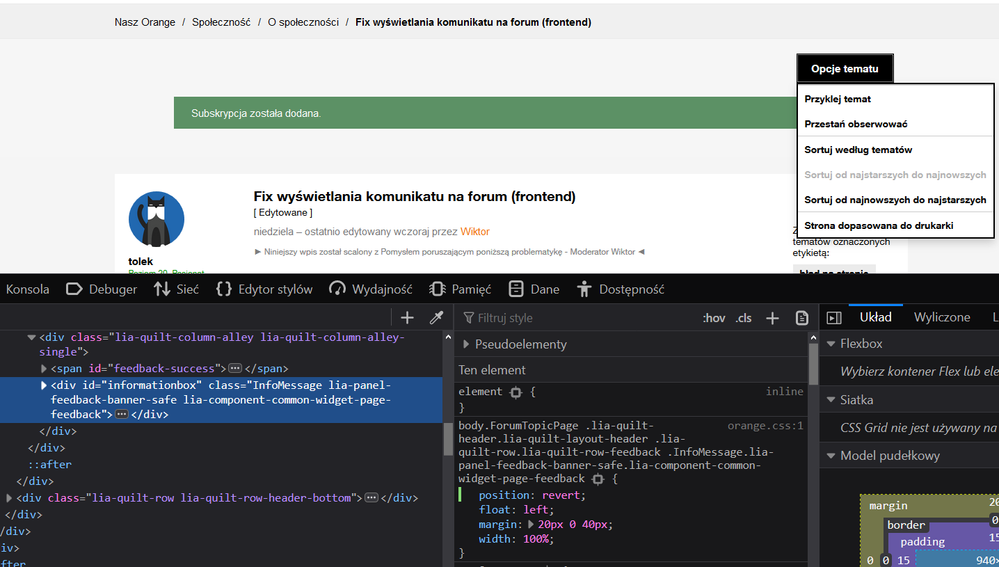The width and height of the screenshot is (999, 567).
Task: Click the 'Opcje tematu' button
Action: [x=844, y=69]
